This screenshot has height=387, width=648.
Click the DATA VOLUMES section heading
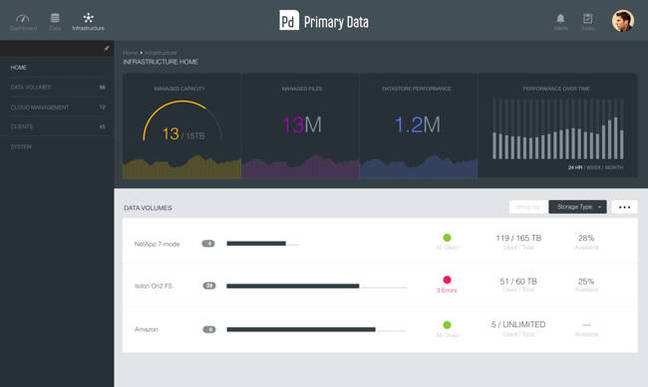click(x=148, y=208)
